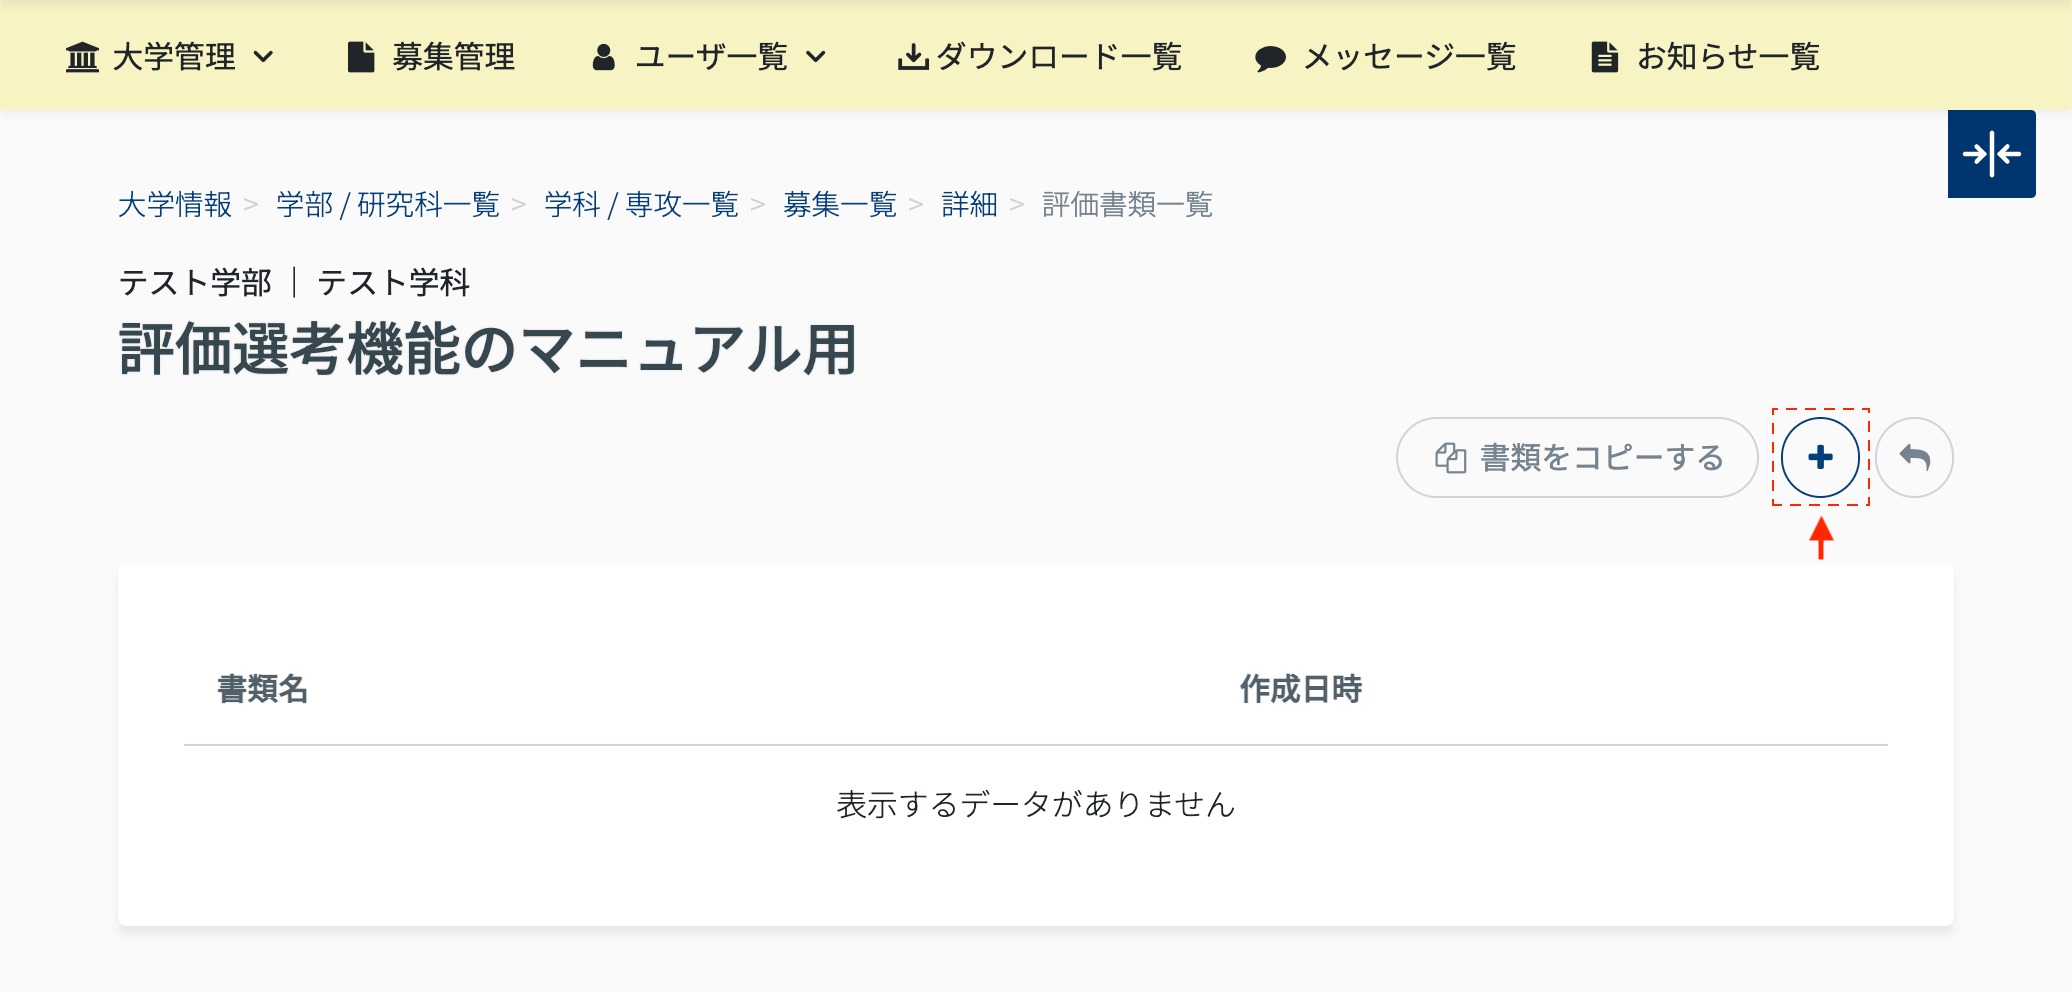The height and width of the screenshot is (992, 2072).
Task: Click the user icon beside ユーザ一覧
Action: point(603,57)
